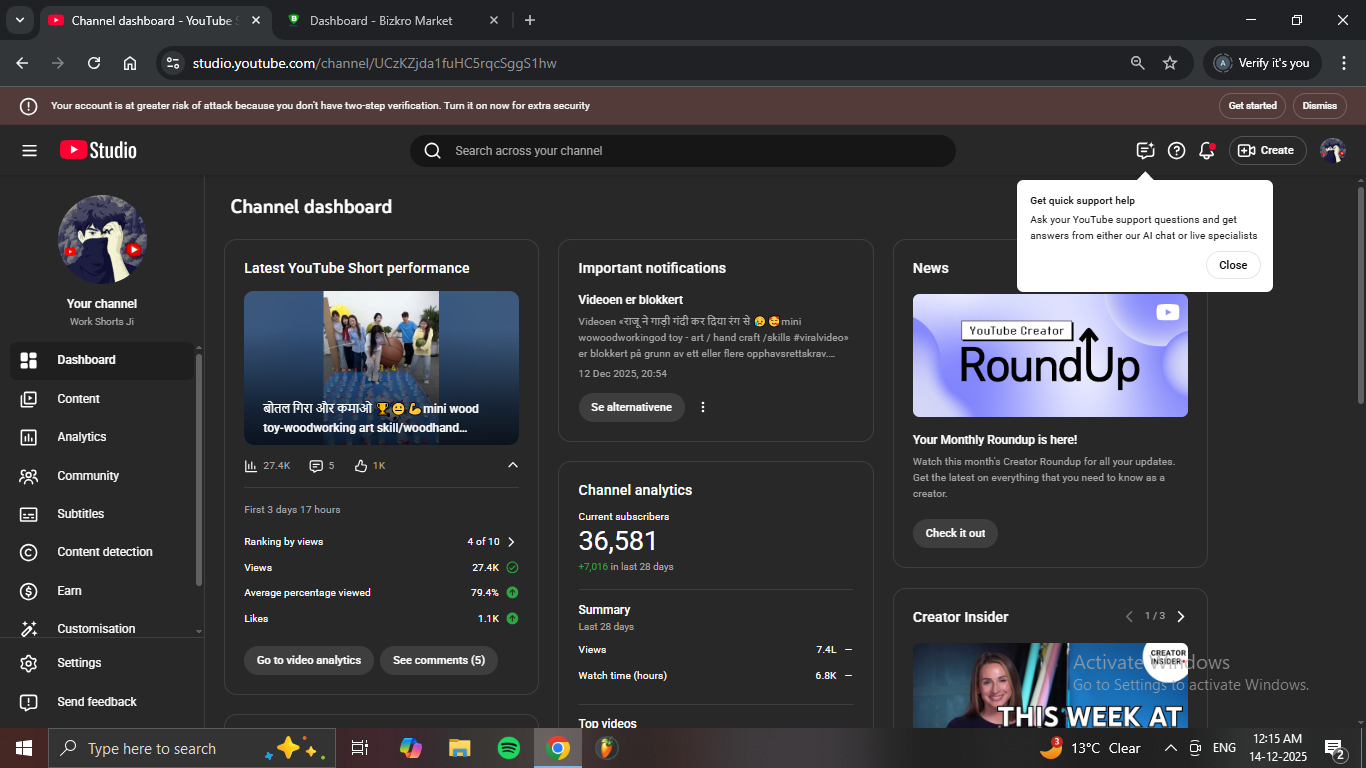Click the search across your channel field
Viewport: 1366px width, 768px height.
(x=682, y=151)
